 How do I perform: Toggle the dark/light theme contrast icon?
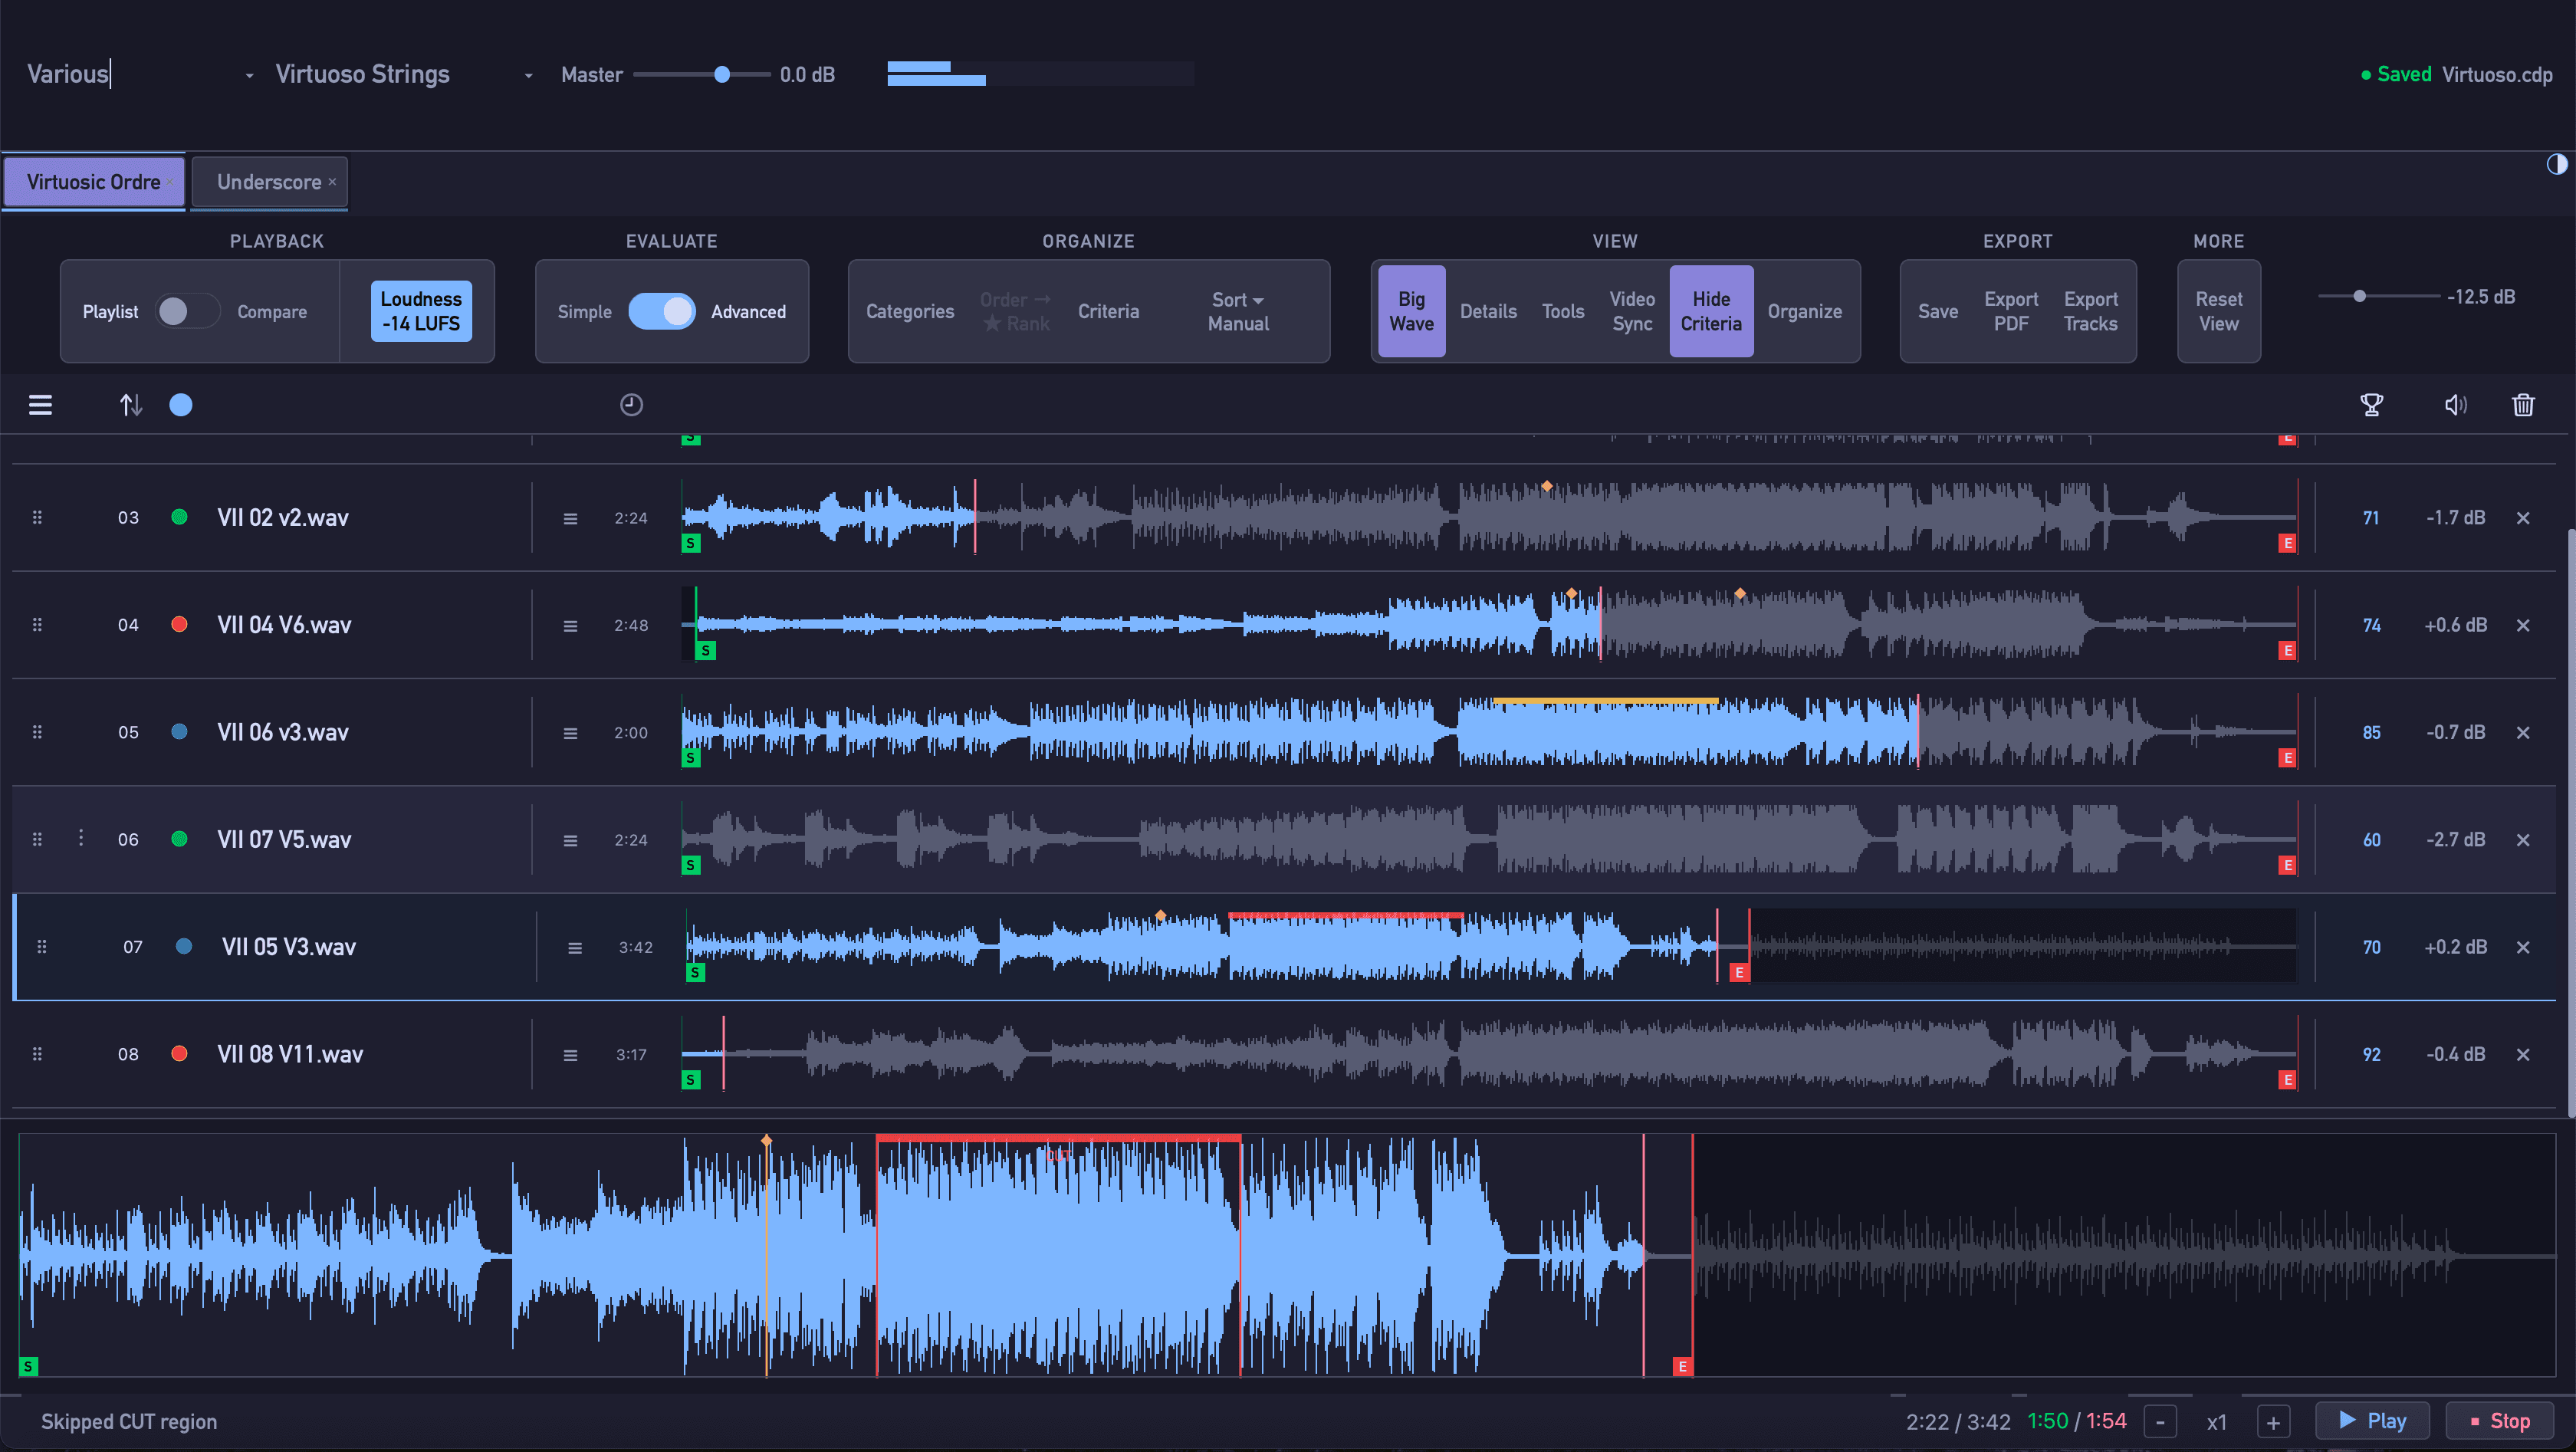[2556, 165]
